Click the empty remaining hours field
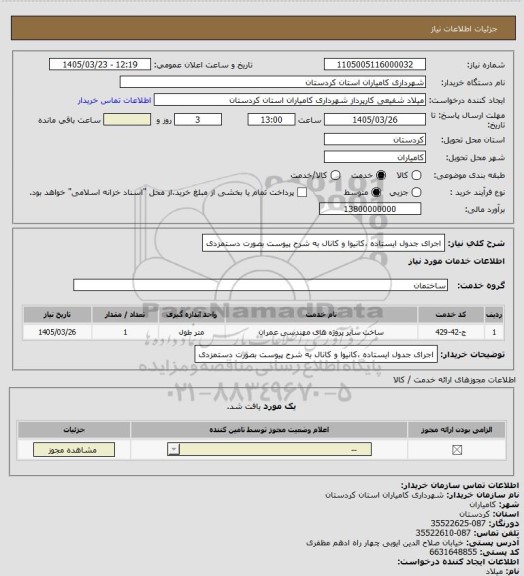 pos(127,119)
